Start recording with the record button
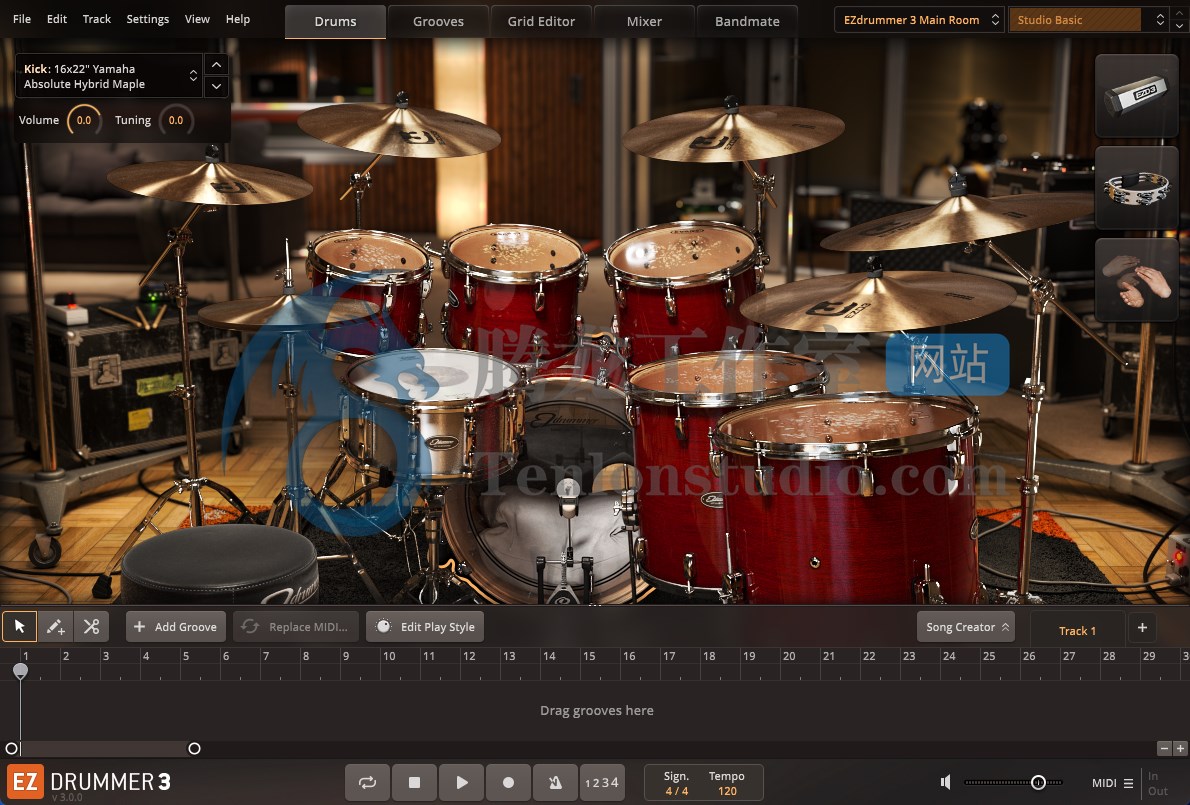The height and width of the screenshot is (805, 1190). (508, 782)
